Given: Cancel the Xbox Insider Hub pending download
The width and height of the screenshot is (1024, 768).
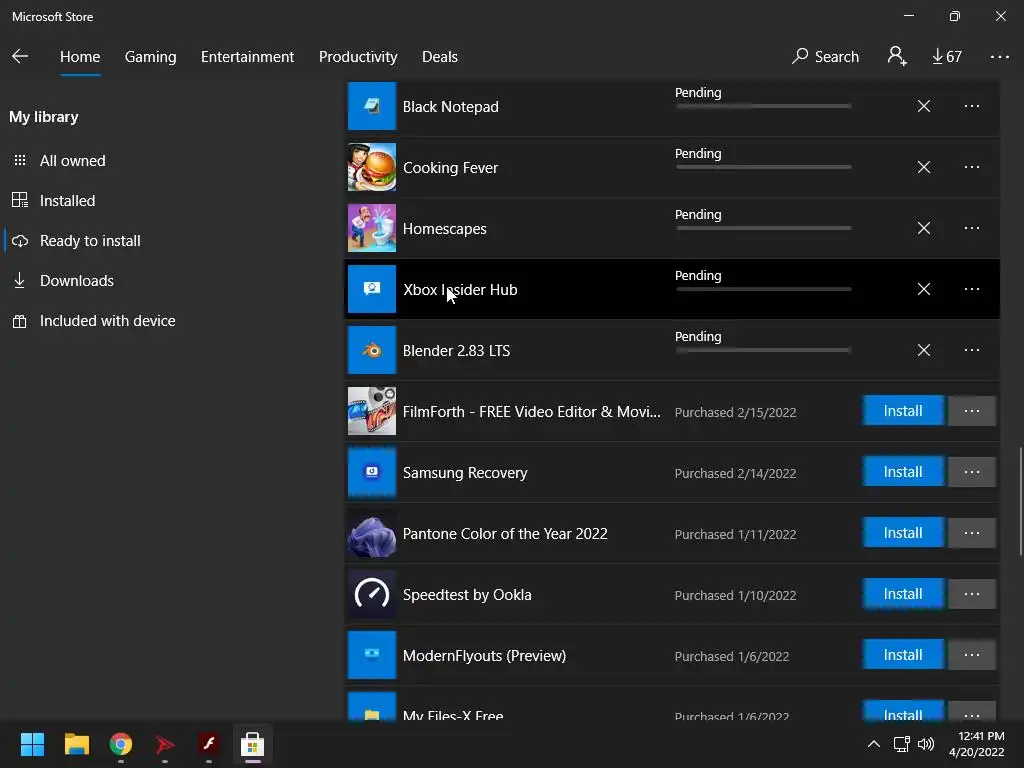Looking at the screenshot, I should (x=923, y=289).
